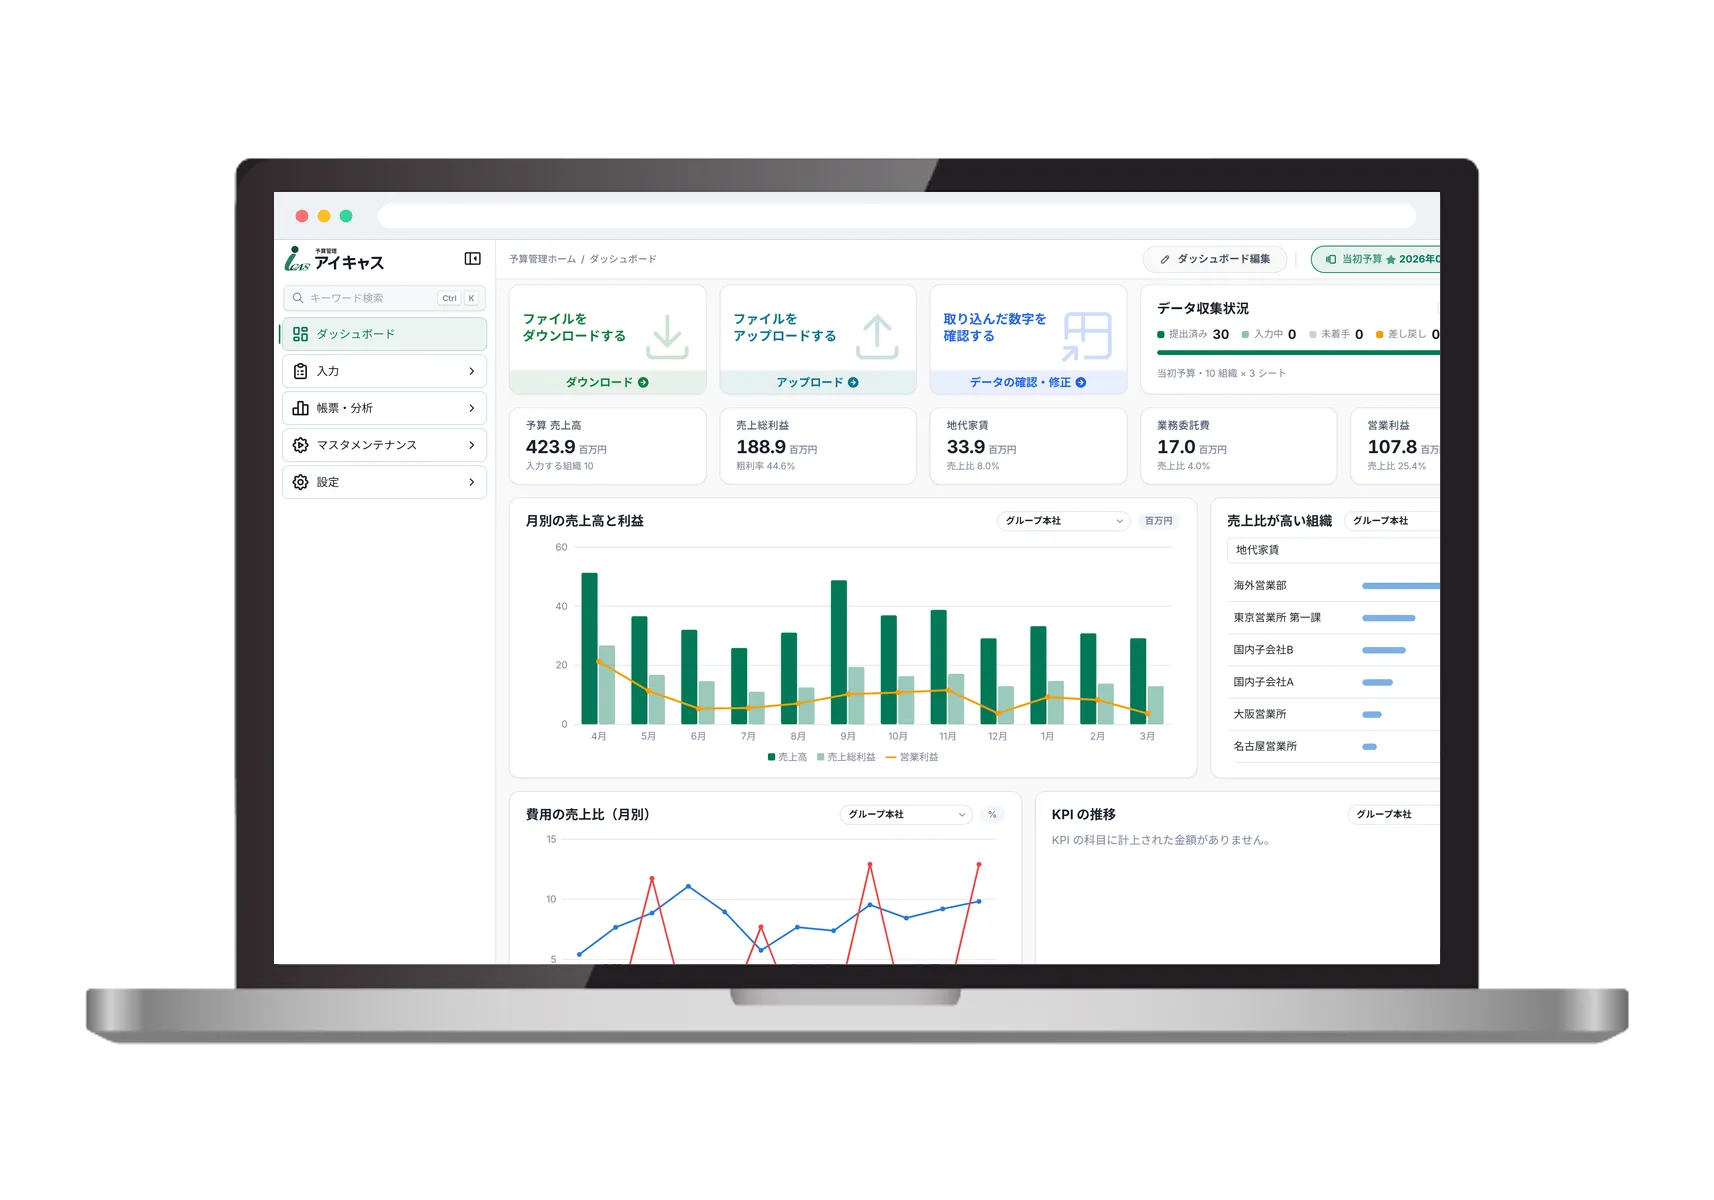The width and height of the screenshot is (1714, 1200).
Task: Click the gear icon beside マスタメンテナンス
Action: 300,445
